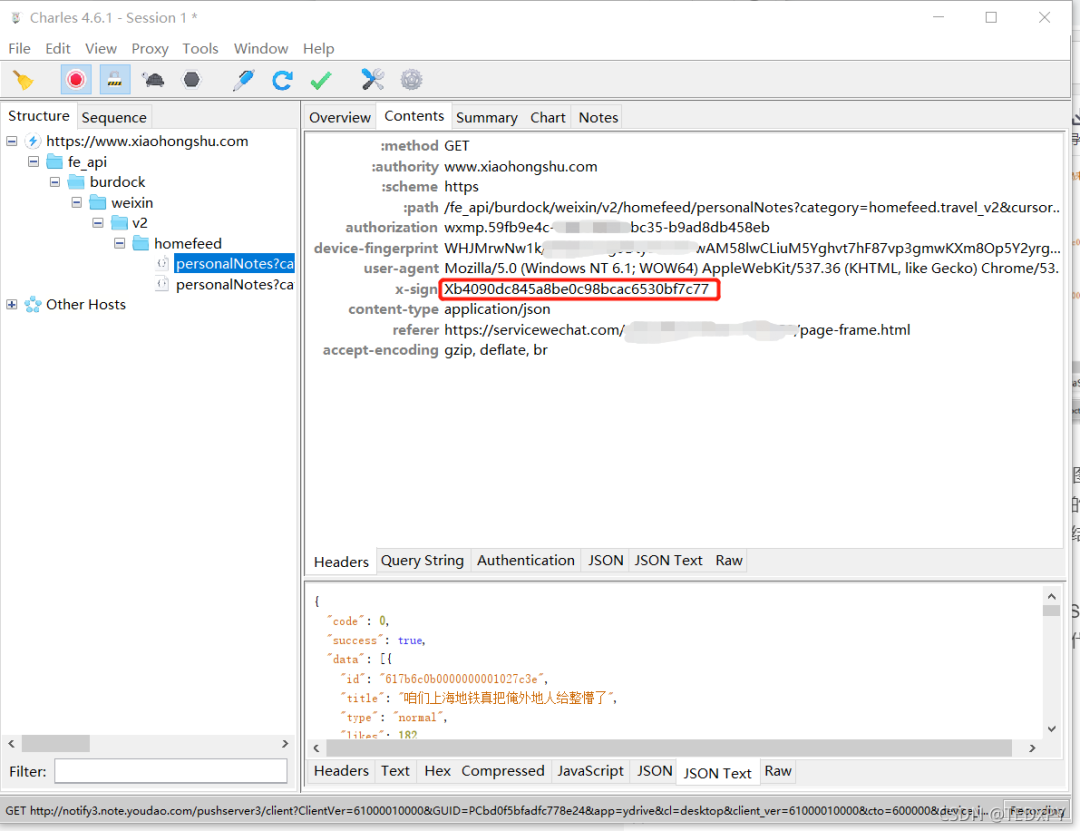Clear session with the broom icon
1080x831 pixels.
click(x=23, y=80)
